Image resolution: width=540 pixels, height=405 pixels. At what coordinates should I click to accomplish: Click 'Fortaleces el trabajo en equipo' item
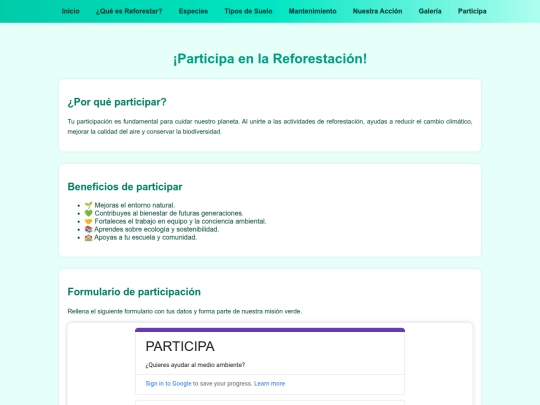[x=175, y=221]
